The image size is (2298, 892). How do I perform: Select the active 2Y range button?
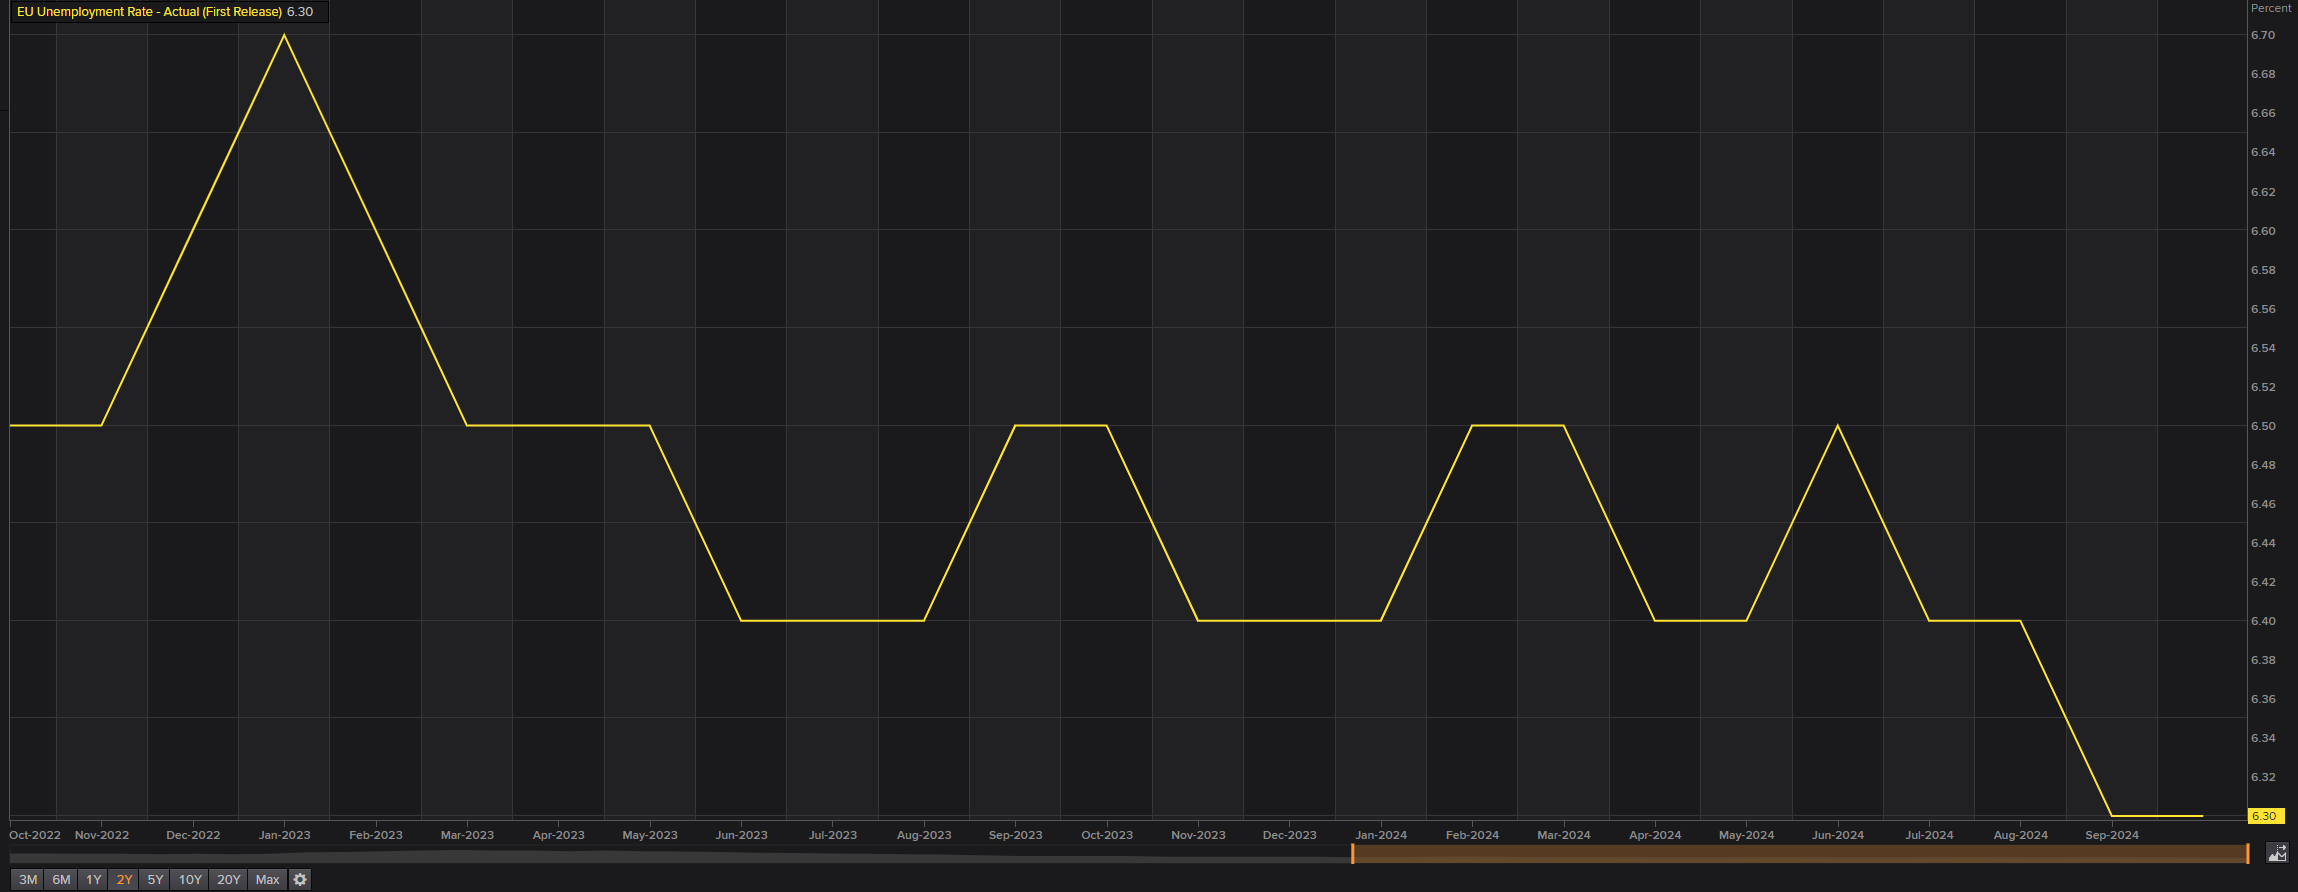click(x=124, y=880)
